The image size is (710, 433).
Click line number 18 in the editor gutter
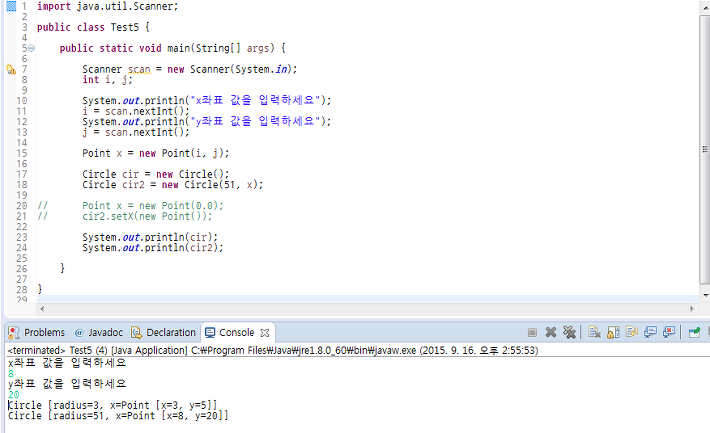click(x=22, y=185)
